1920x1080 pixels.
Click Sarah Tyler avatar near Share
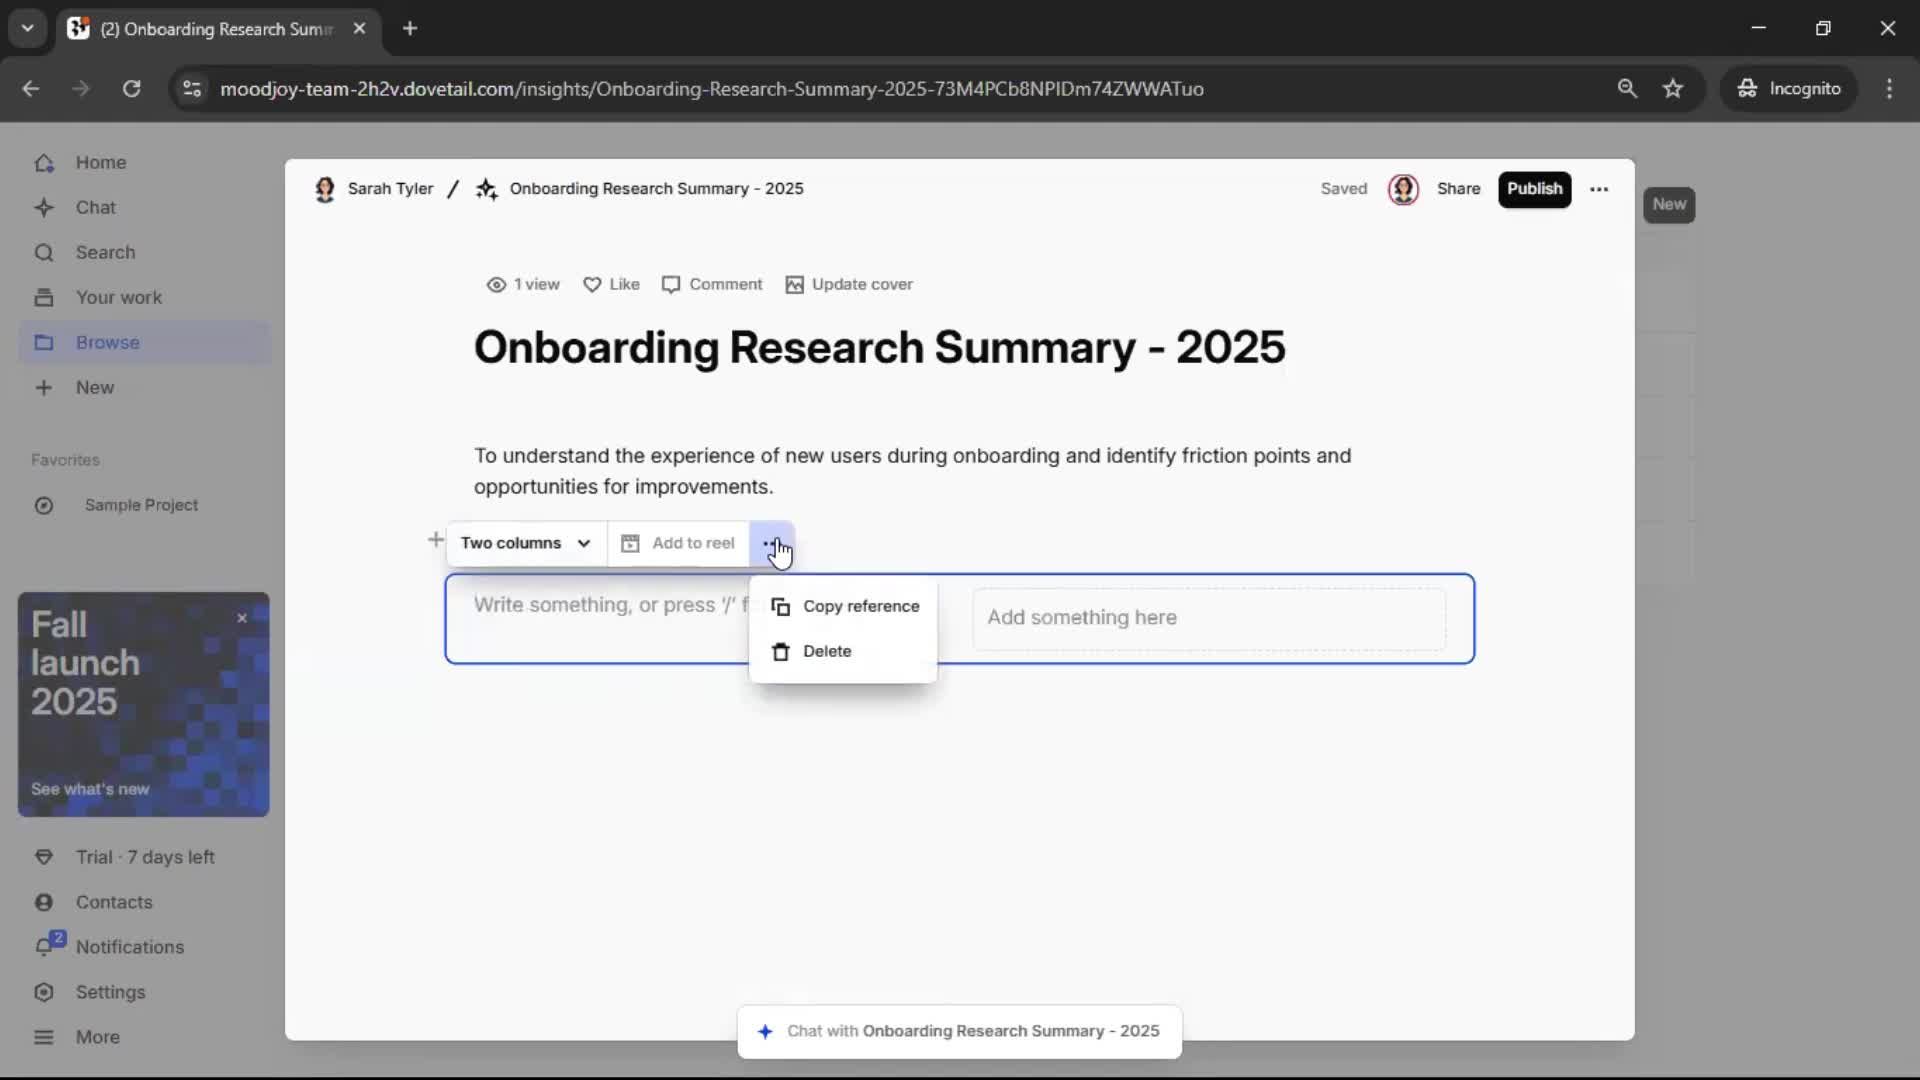point(1403,189)
